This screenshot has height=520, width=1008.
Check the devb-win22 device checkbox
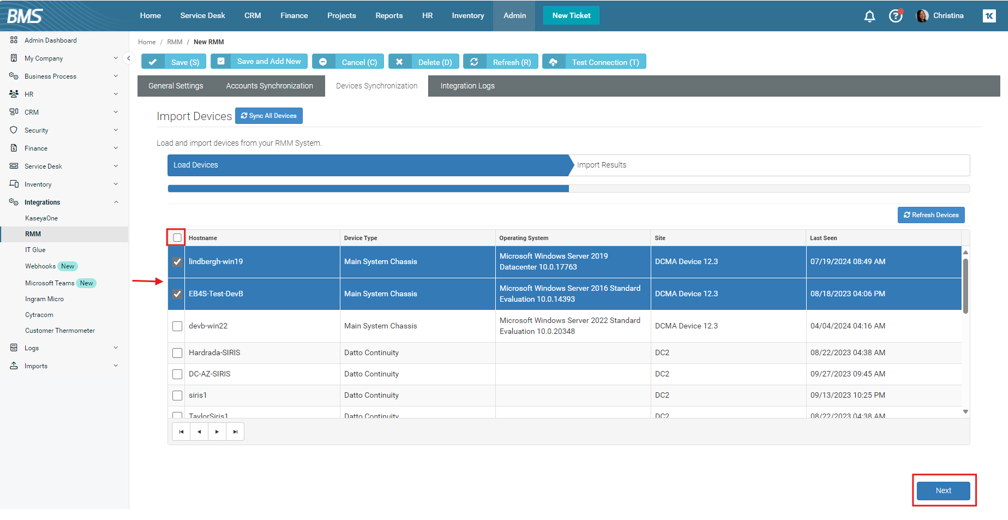click(177, 326)
